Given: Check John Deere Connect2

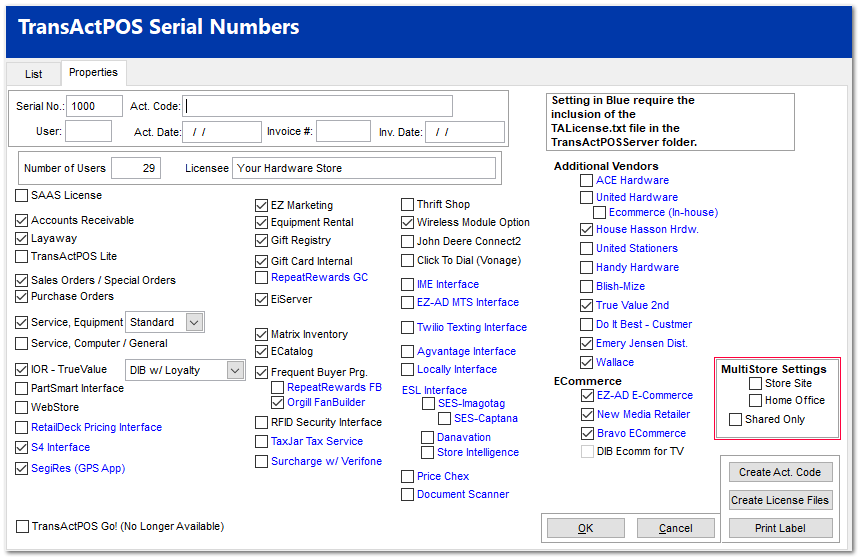Looking at the screenshot, I should coord(407,242).
